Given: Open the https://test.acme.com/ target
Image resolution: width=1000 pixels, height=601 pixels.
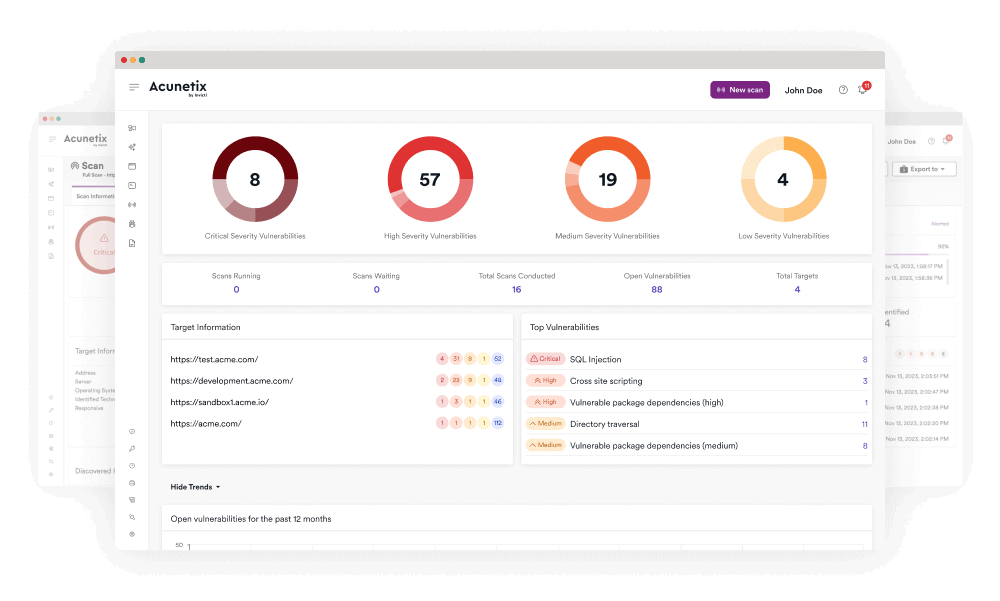Looking at the screenshot, I should (x=214, y=359).
